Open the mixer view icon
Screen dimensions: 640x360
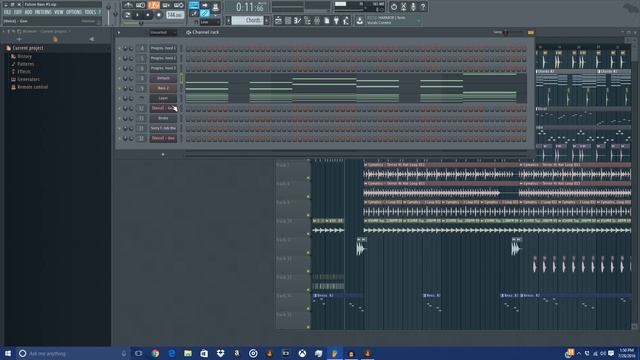tap(317, 20)
